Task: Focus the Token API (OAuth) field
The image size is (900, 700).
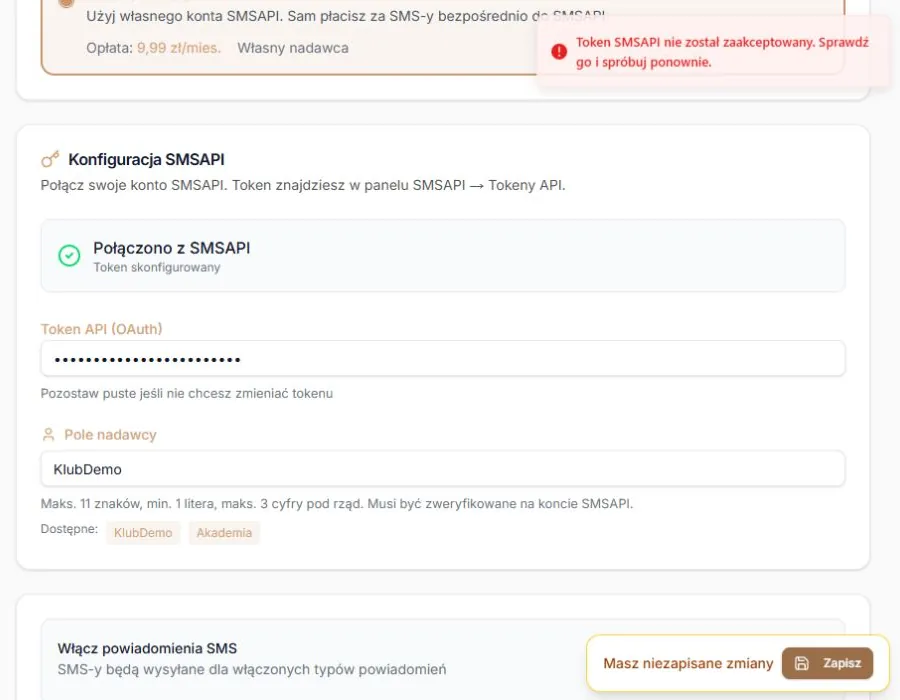Action: click(x=443, y=359)
